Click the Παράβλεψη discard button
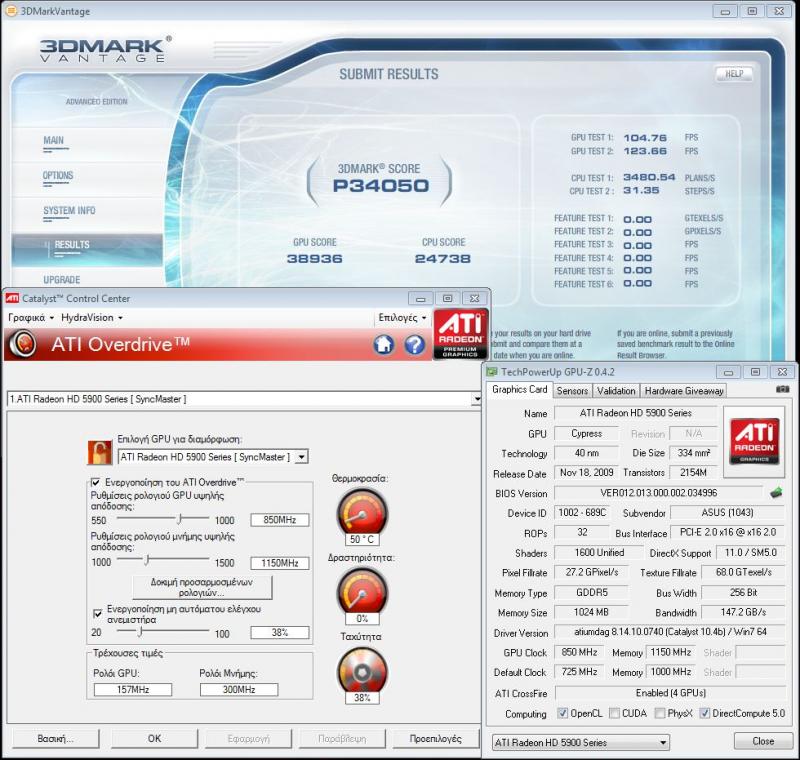Screen dimensions: 800x760 tap(342, 738)
